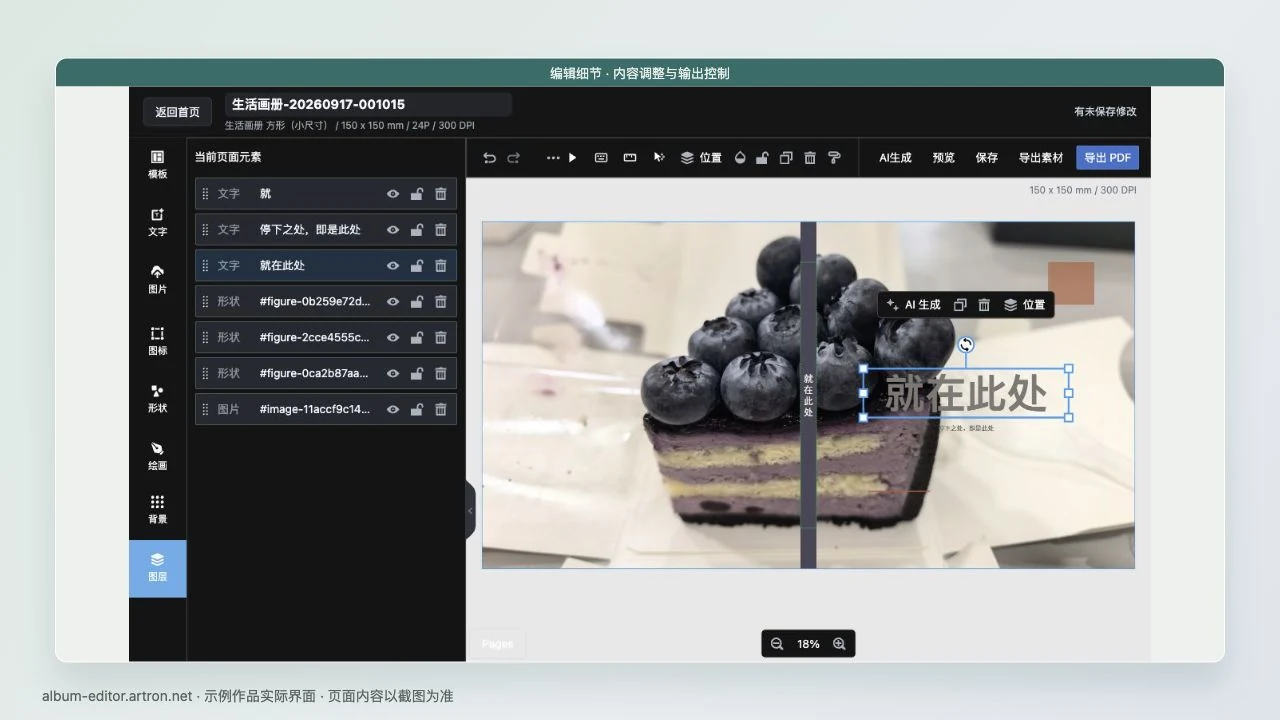Play the album with the top toolbar play icon
The width and height of the screenshot is (1280, 720).
pos(573,158)
